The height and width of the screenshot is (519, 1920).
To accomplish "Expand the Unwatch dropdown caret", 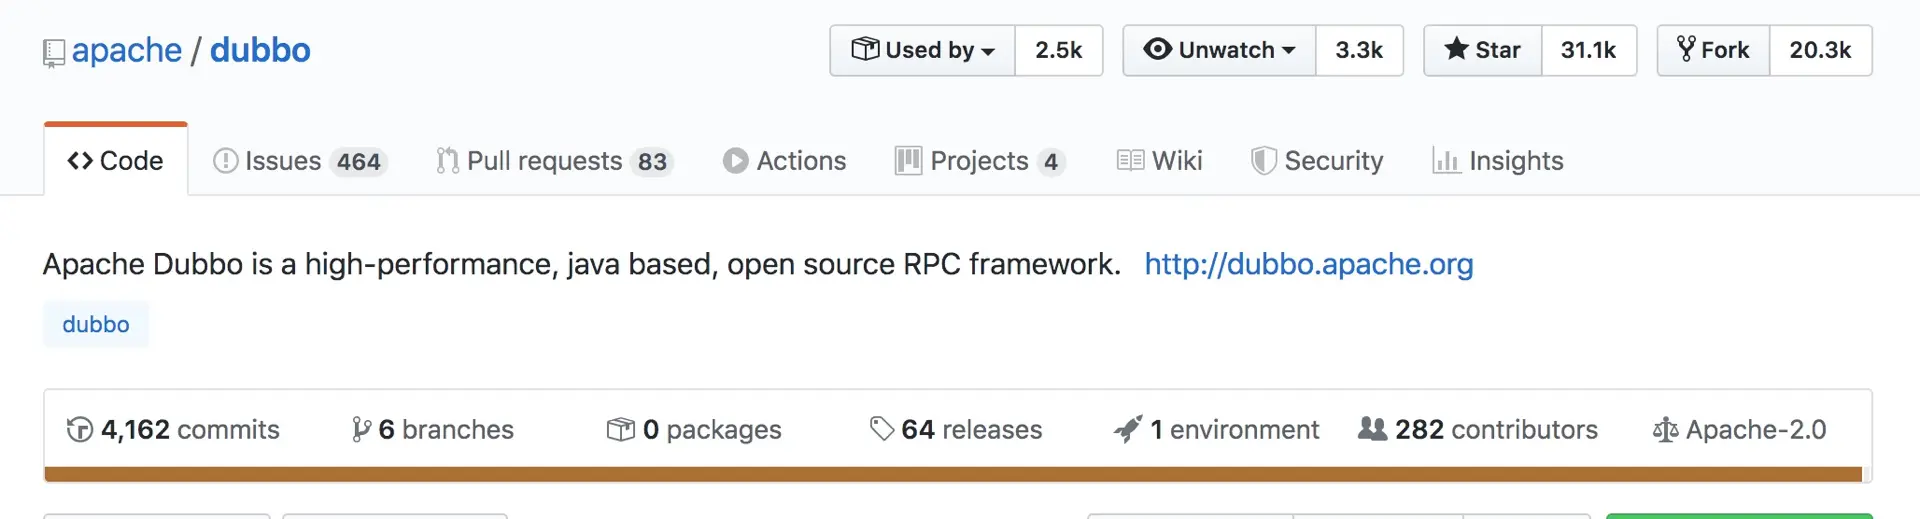I will 1288,51.
